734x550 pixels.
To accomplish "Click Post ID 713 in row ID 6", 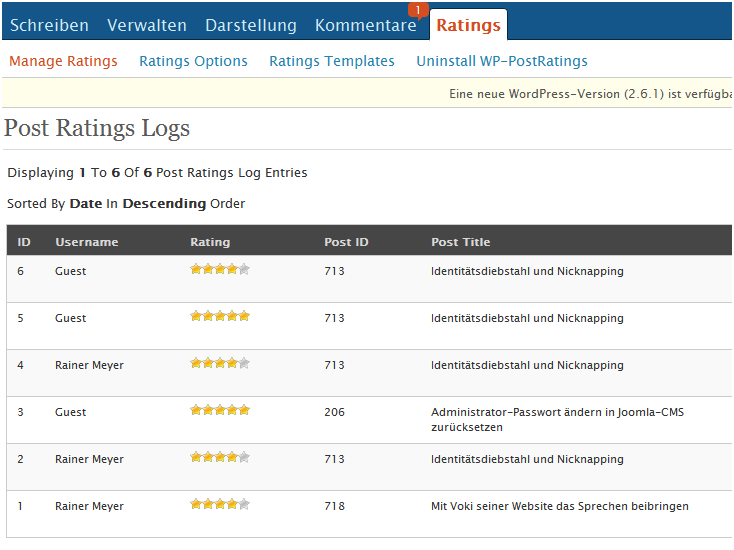I will tap(334, 271).
